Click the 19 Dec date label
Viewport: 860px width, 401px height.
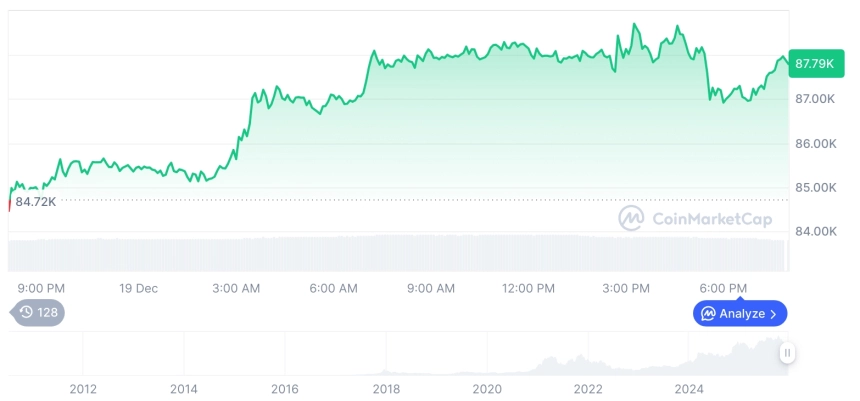[139, 288]
